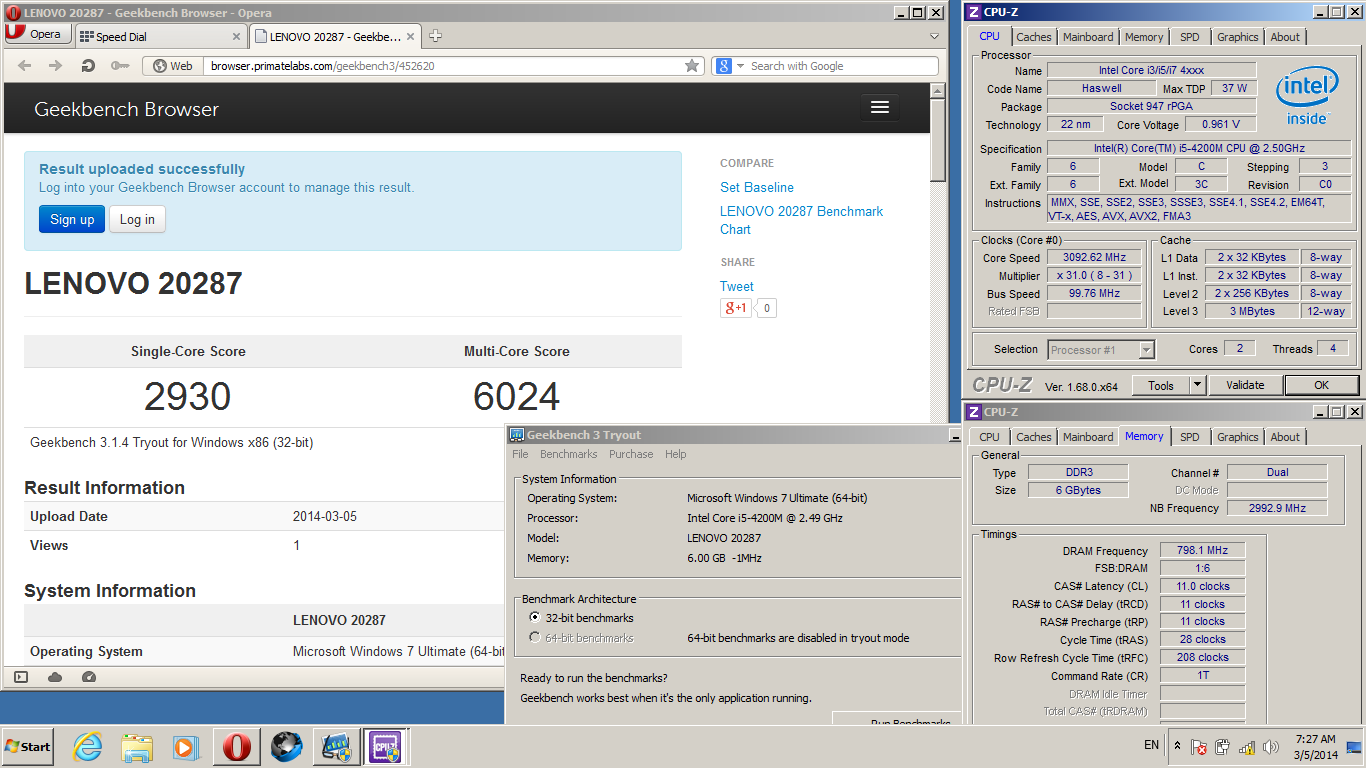Toggle Opera's panel icon in status bar

(21, 677)
